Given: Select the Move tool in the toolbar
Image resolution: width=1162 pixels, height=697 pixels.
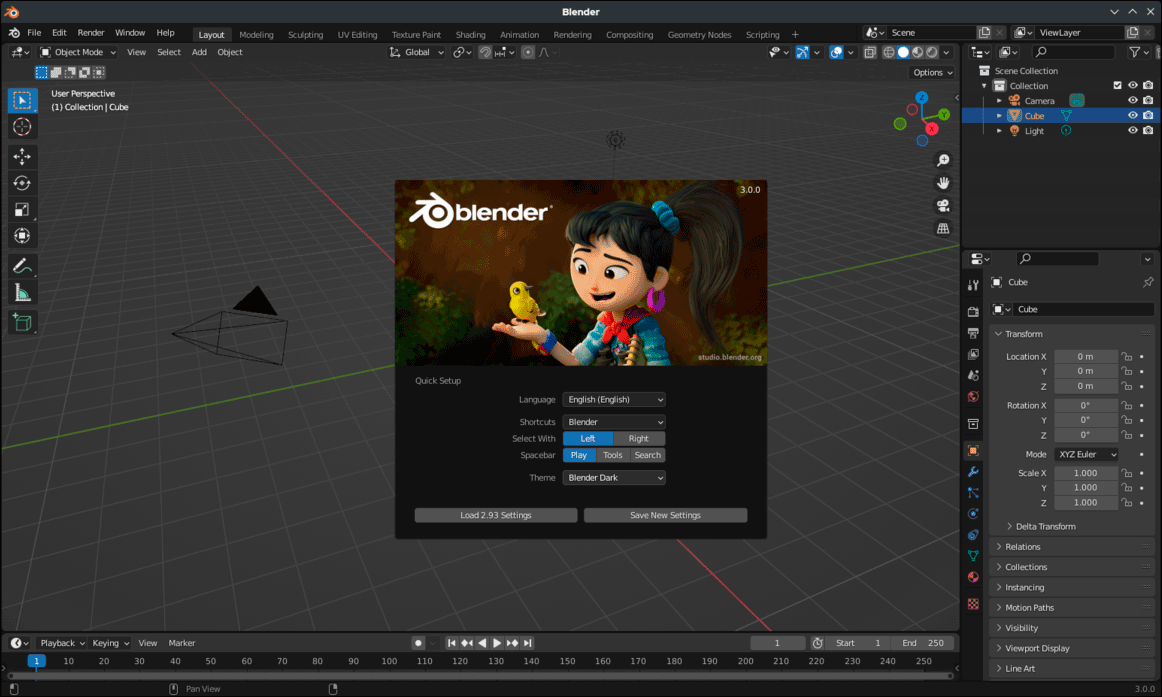Looking at the screenshot, I should coord(22,156).
